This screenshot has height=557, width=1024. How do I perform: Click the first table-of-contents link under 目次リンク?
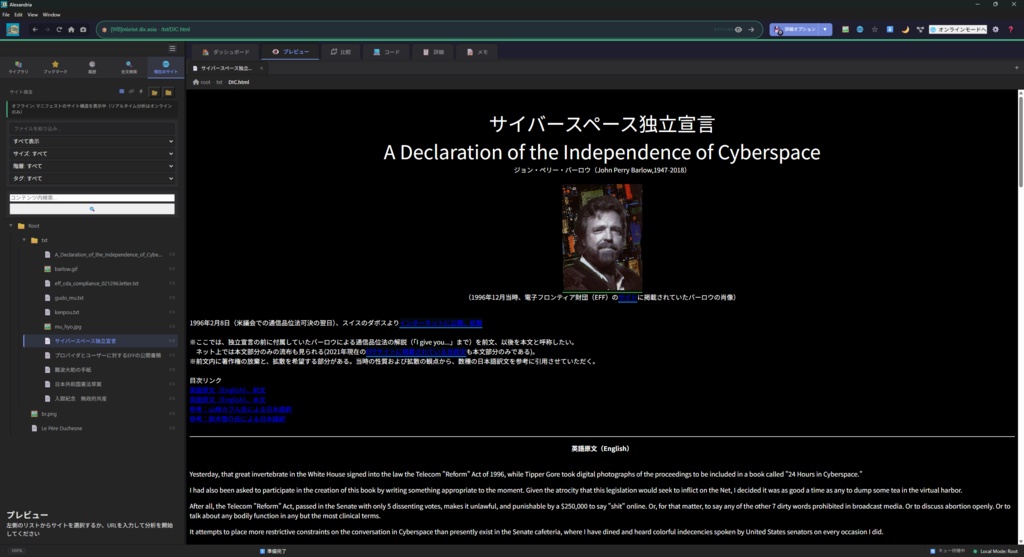[227, 390]
